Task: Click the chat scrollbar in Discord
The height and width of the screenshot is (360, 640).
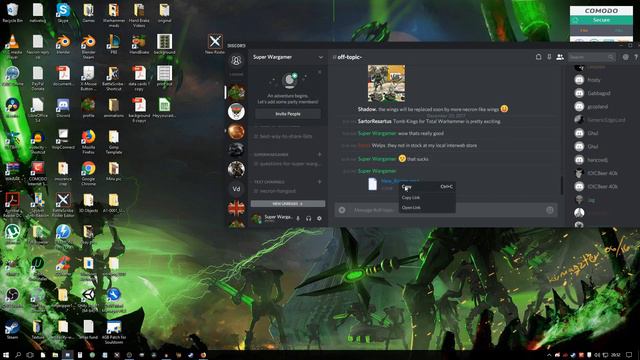Action: click(x=562, y=185)
